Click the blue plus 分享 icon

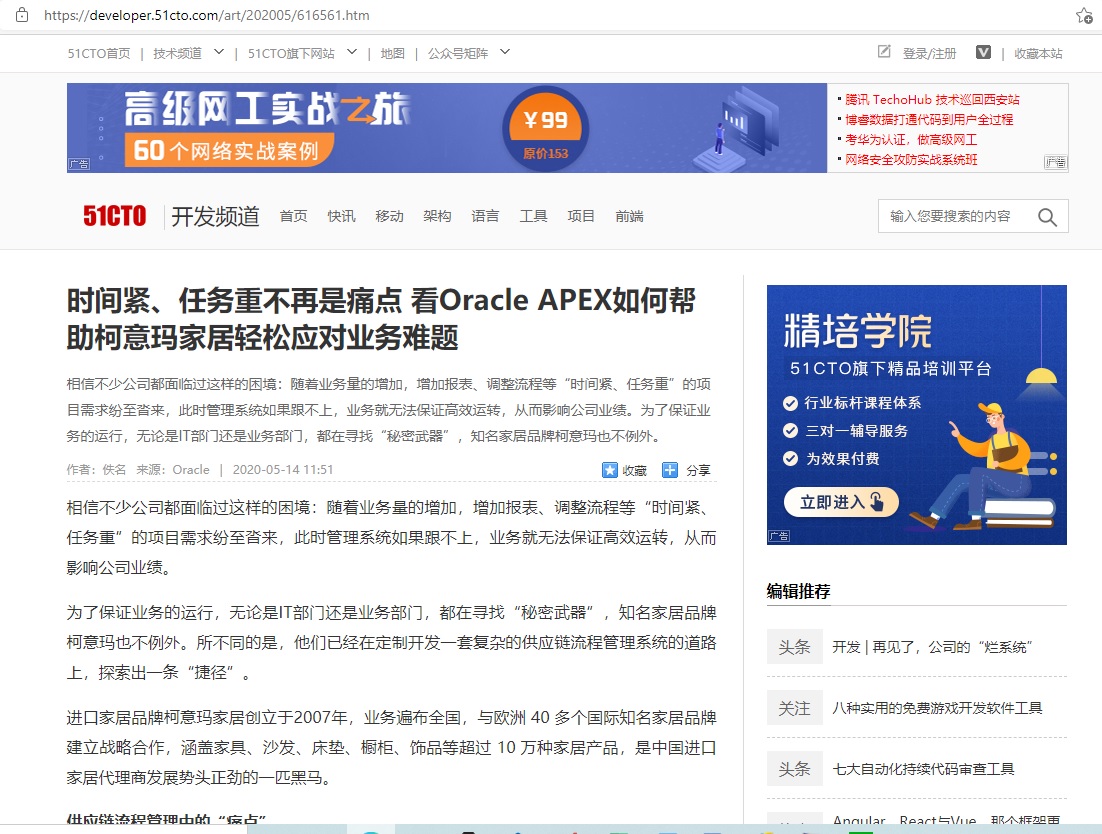670,469
